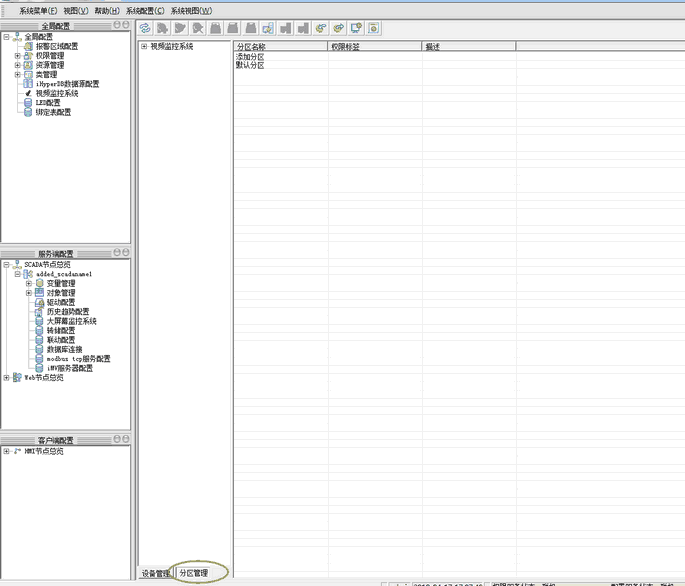Click first round button in 全局配置 panel header
This screenshot has height=586, width=685.
(117, 25)
